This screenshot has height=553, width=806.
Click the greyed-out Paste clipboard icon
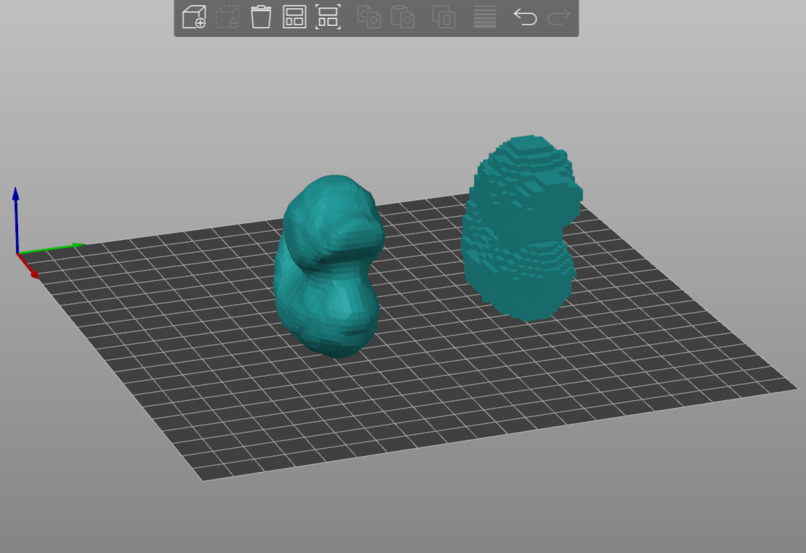402,17
